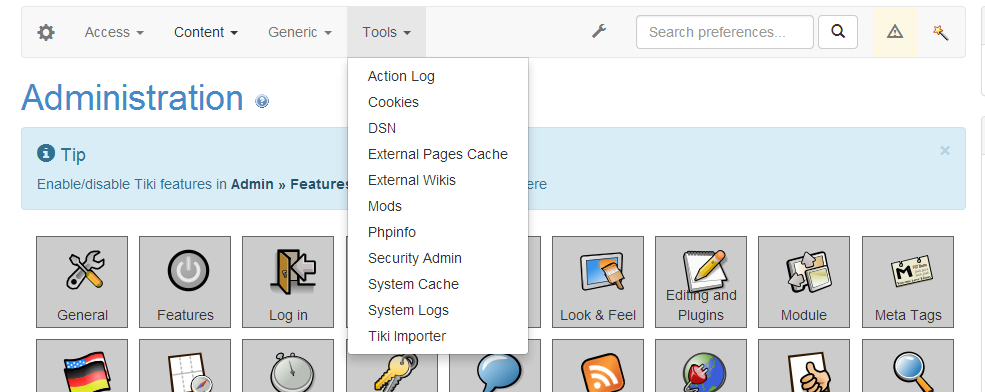Select Mods from Tools menu
This screenshot has height=392, width=985.
(x=438, y=206)
